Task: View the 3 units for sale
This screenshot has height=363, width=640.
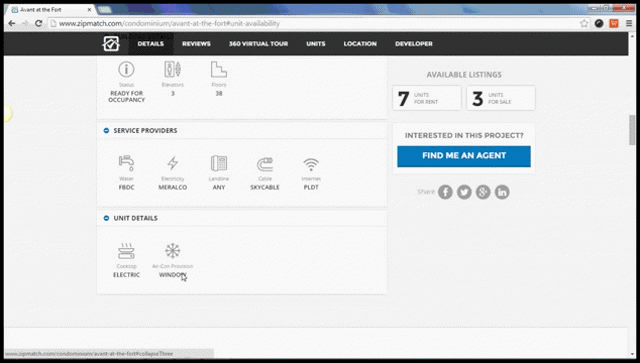Action: point(501,98)
